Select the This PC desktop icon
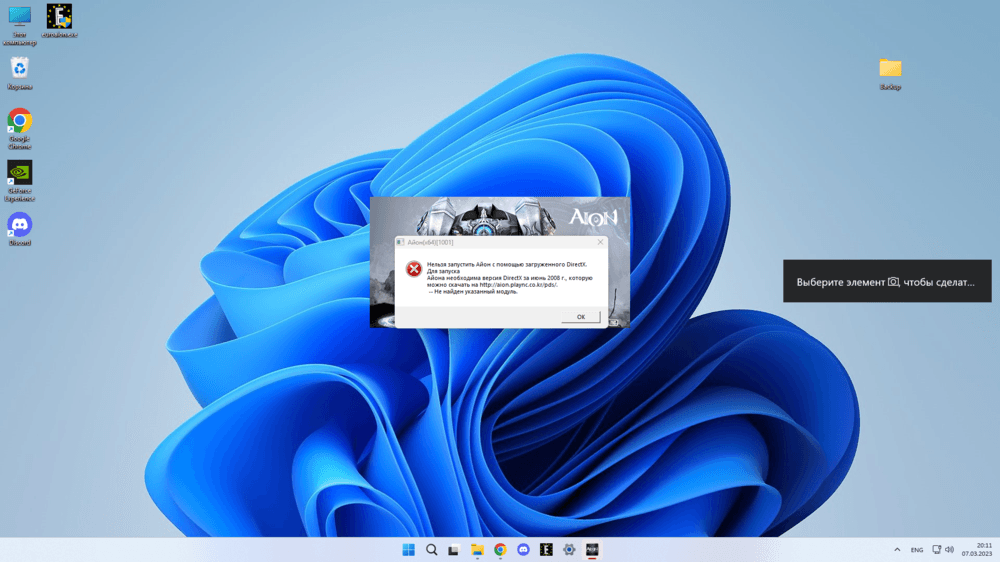 point(19,18)
